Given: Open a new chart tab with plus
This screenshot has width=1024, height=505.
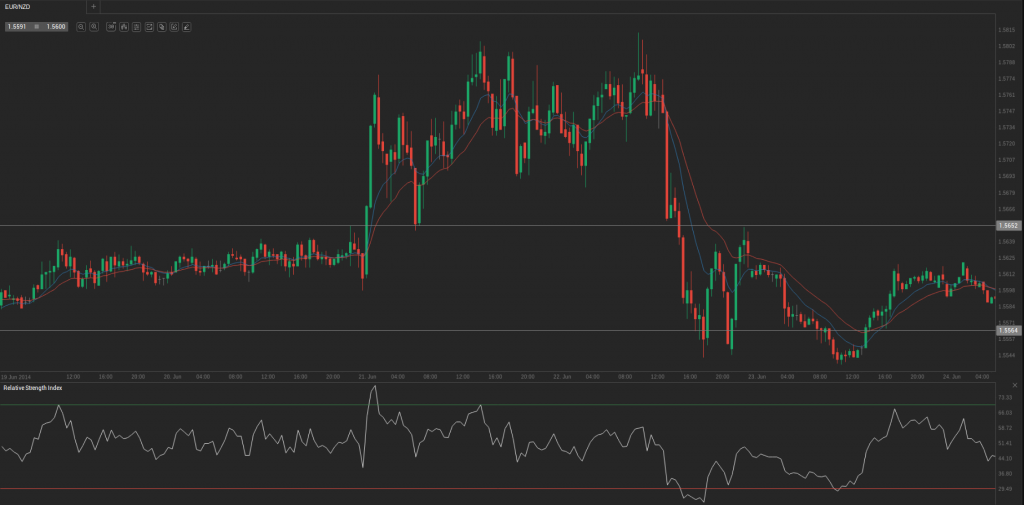Looking at the screenshot, I should pos(93,7).
